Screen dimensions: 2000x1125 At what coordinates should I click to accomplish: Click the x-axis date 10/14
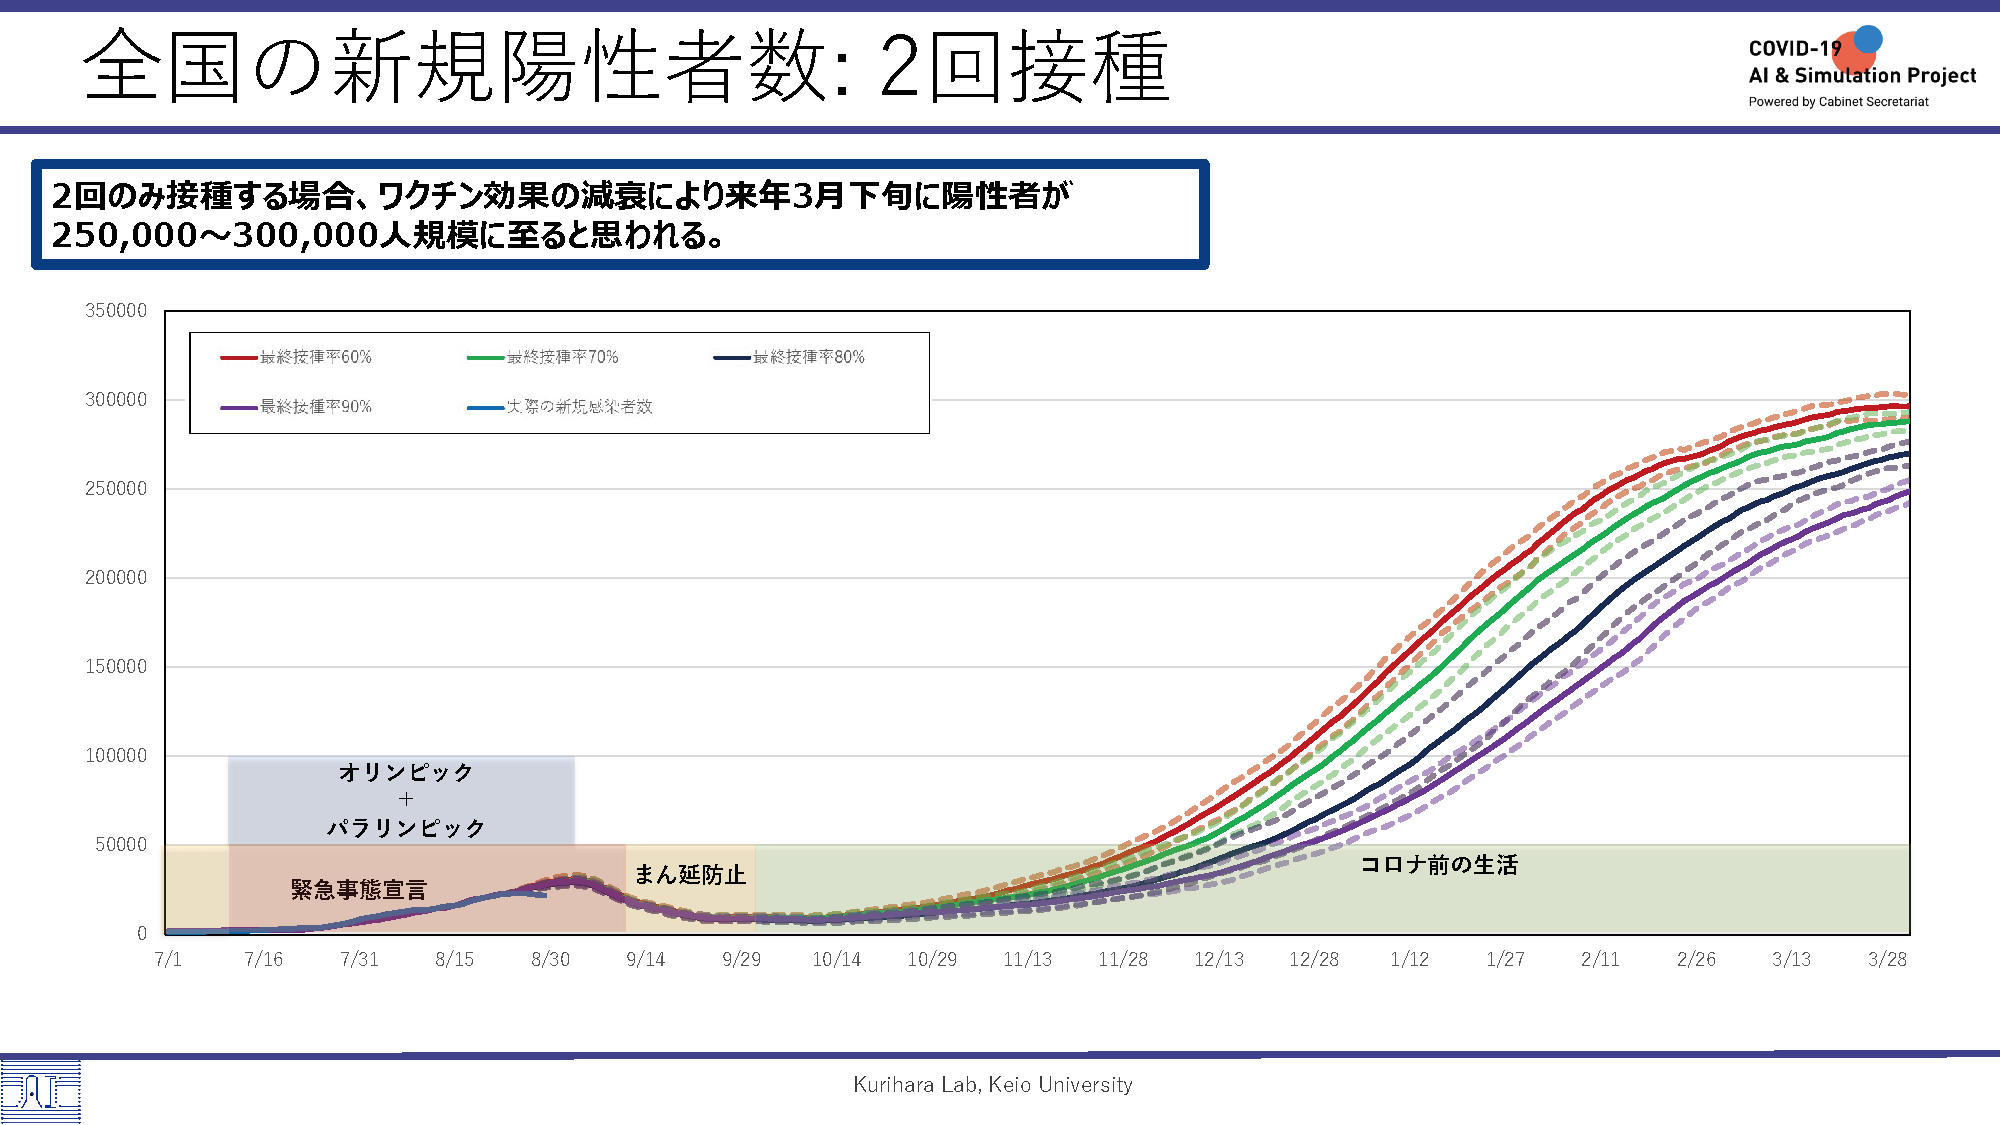coord(837,960)
